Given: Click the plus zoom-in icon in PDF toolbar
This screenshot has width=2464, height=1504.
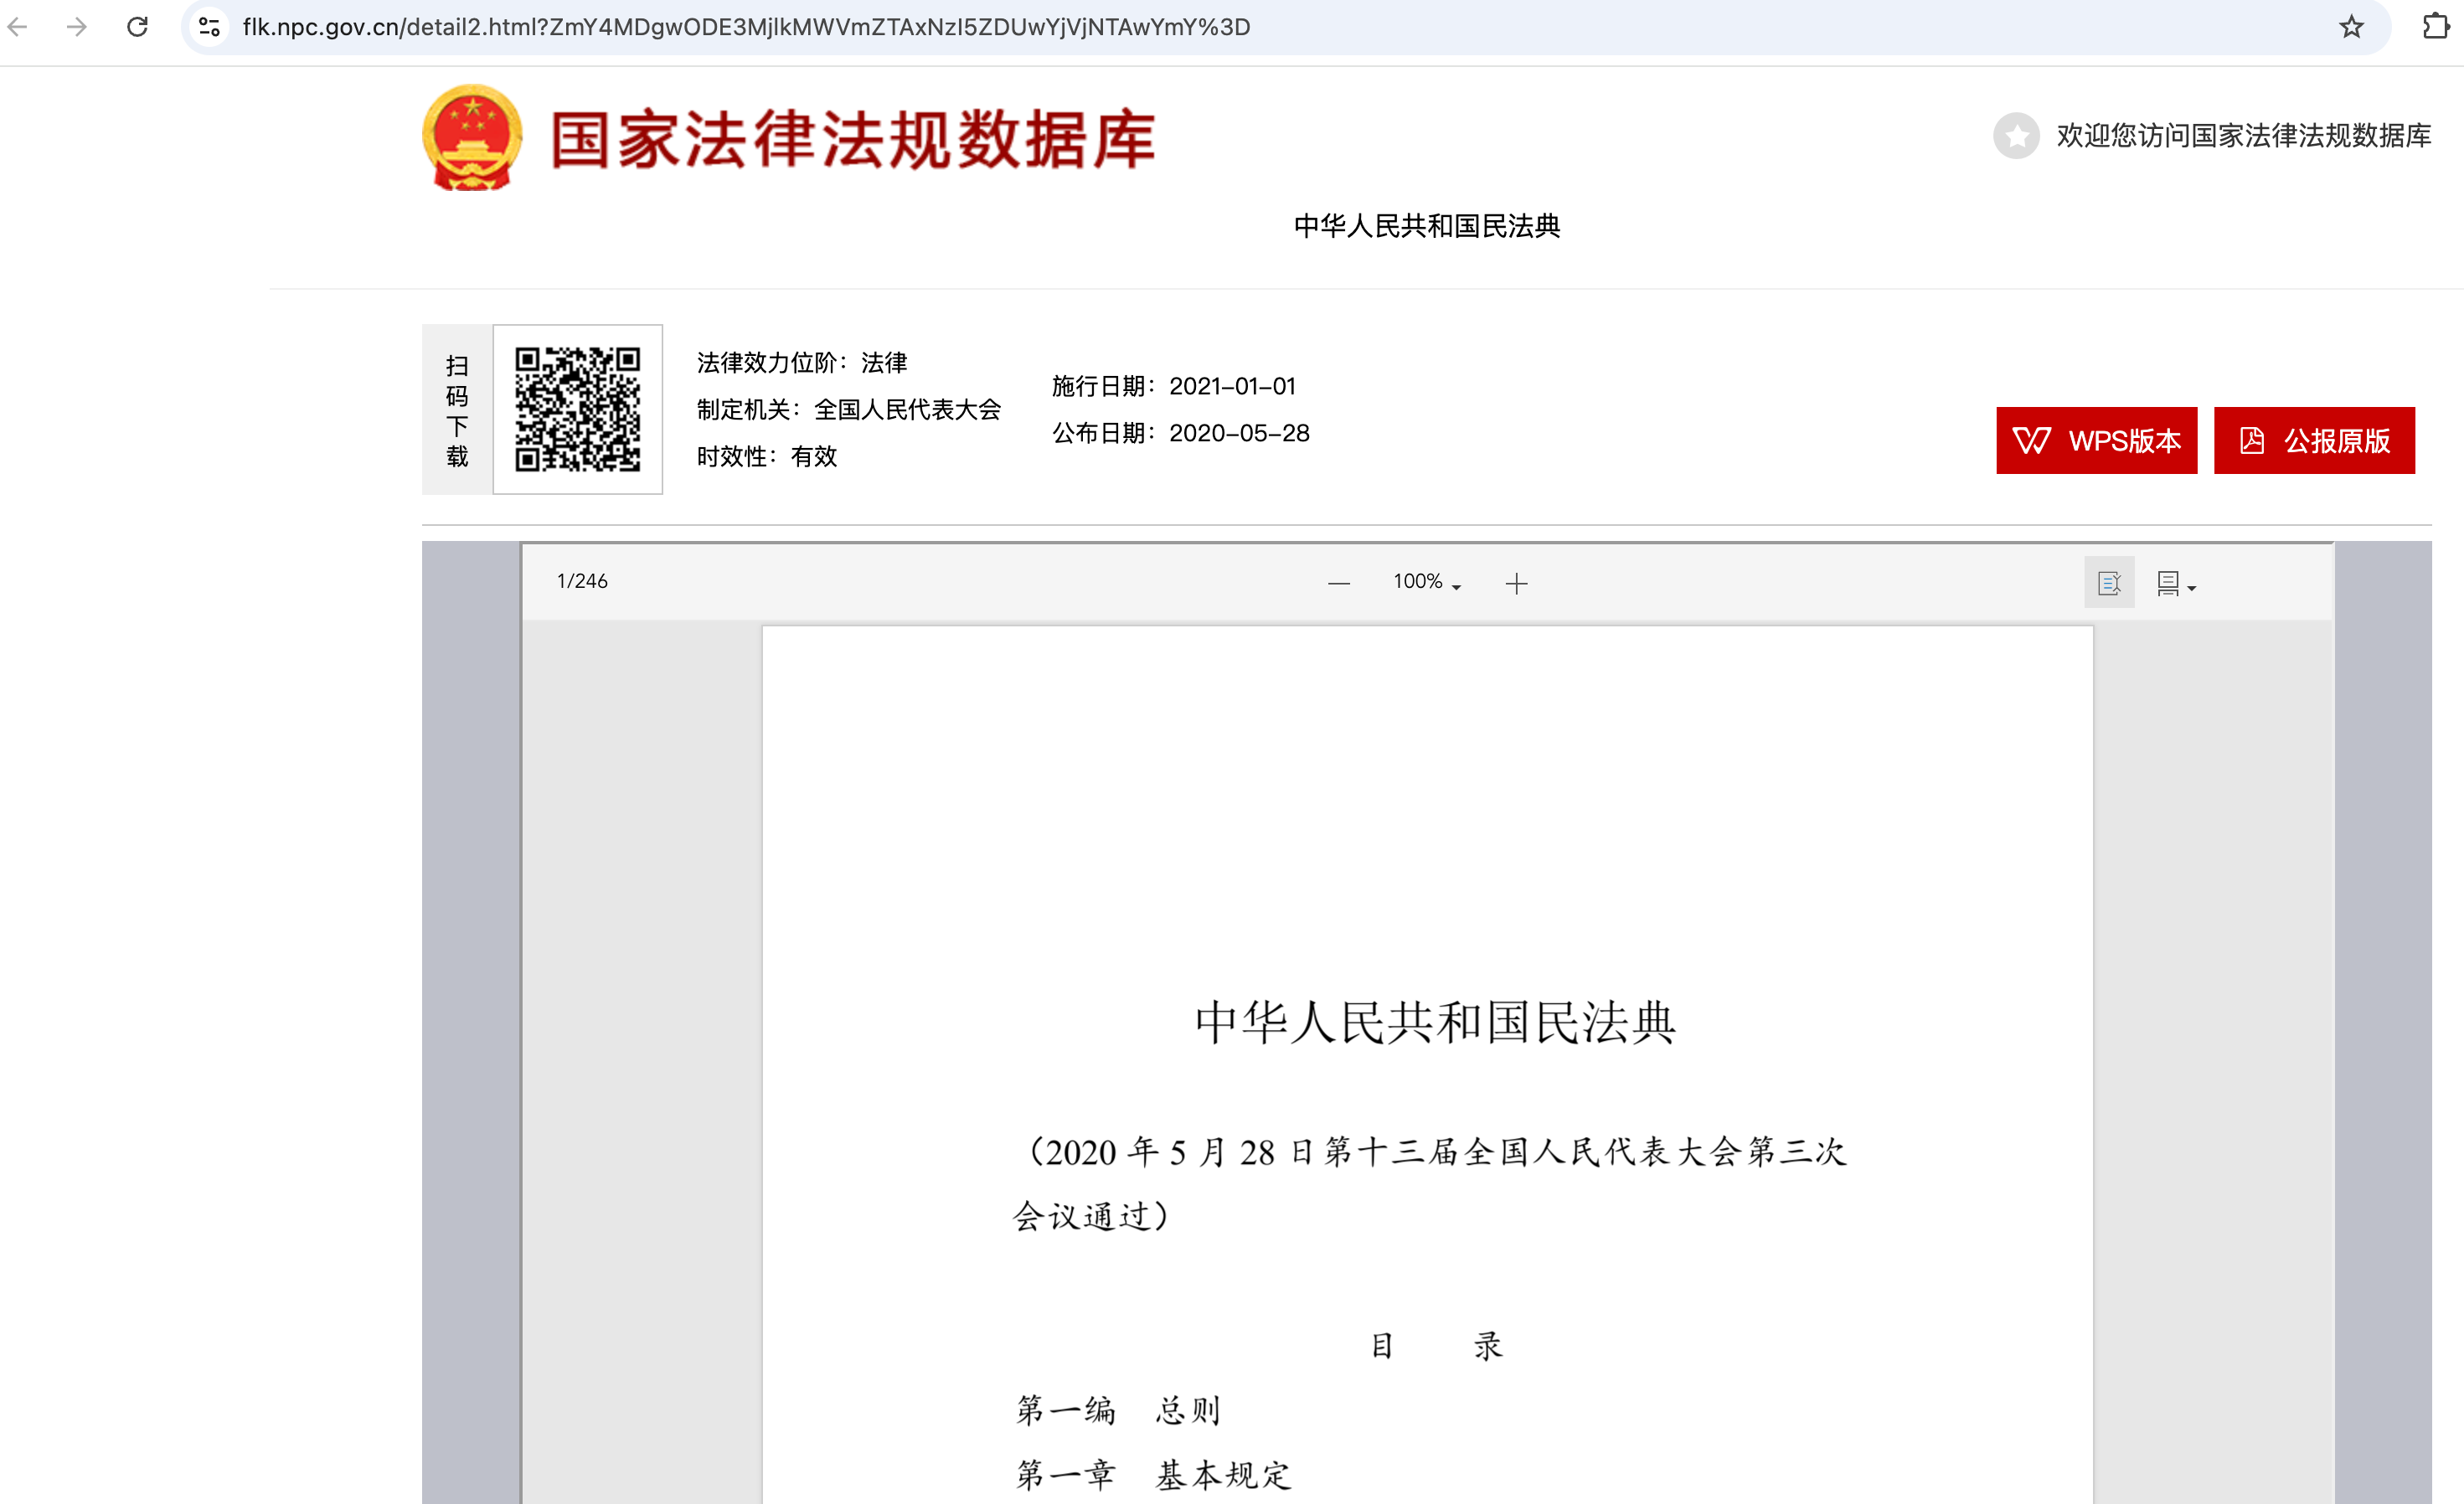Looking at the screenshot, I should (1516, 583).
